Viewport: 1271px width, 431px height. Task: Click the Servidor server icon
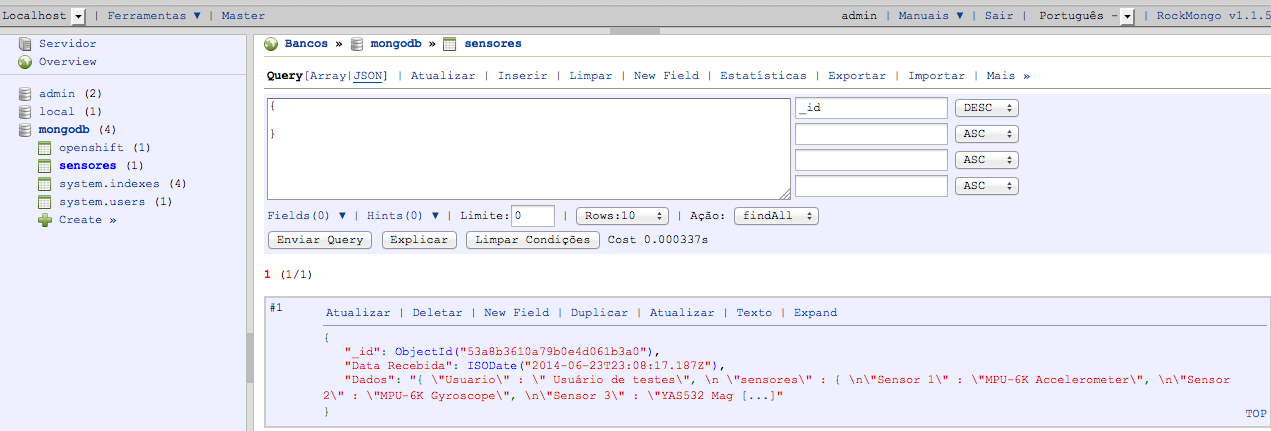pos(25,44)
